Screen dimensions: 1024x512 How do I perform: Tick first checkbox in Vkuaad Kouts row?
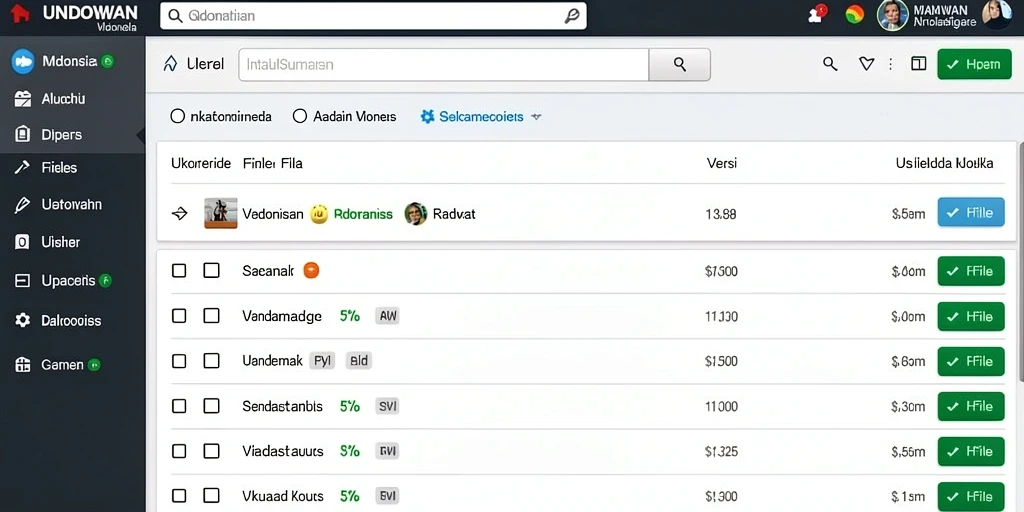179,496
